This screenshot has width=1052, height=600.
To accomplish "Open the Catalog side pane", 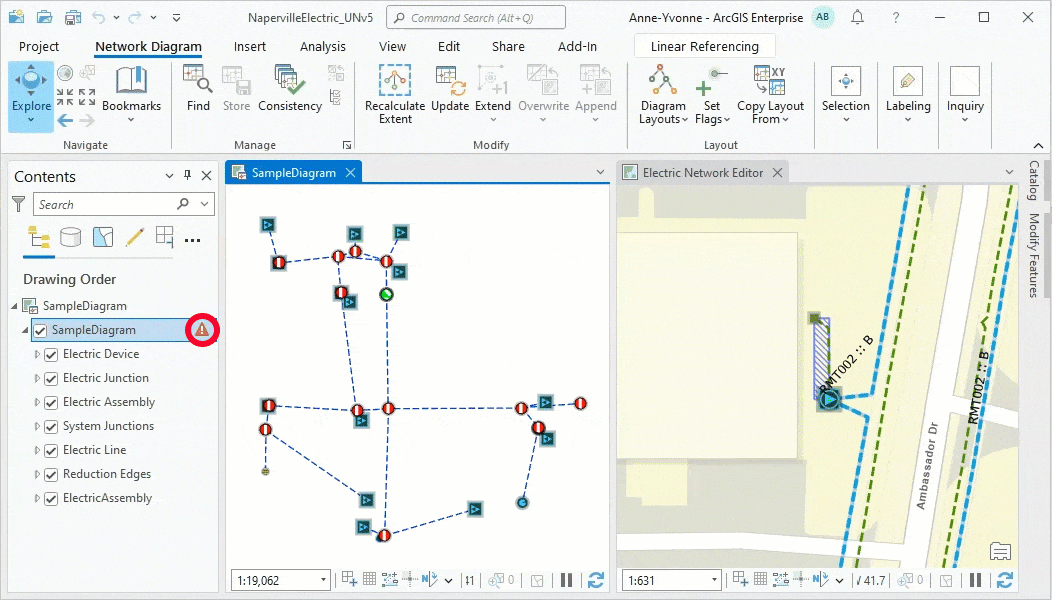I will click(1034, 180).
